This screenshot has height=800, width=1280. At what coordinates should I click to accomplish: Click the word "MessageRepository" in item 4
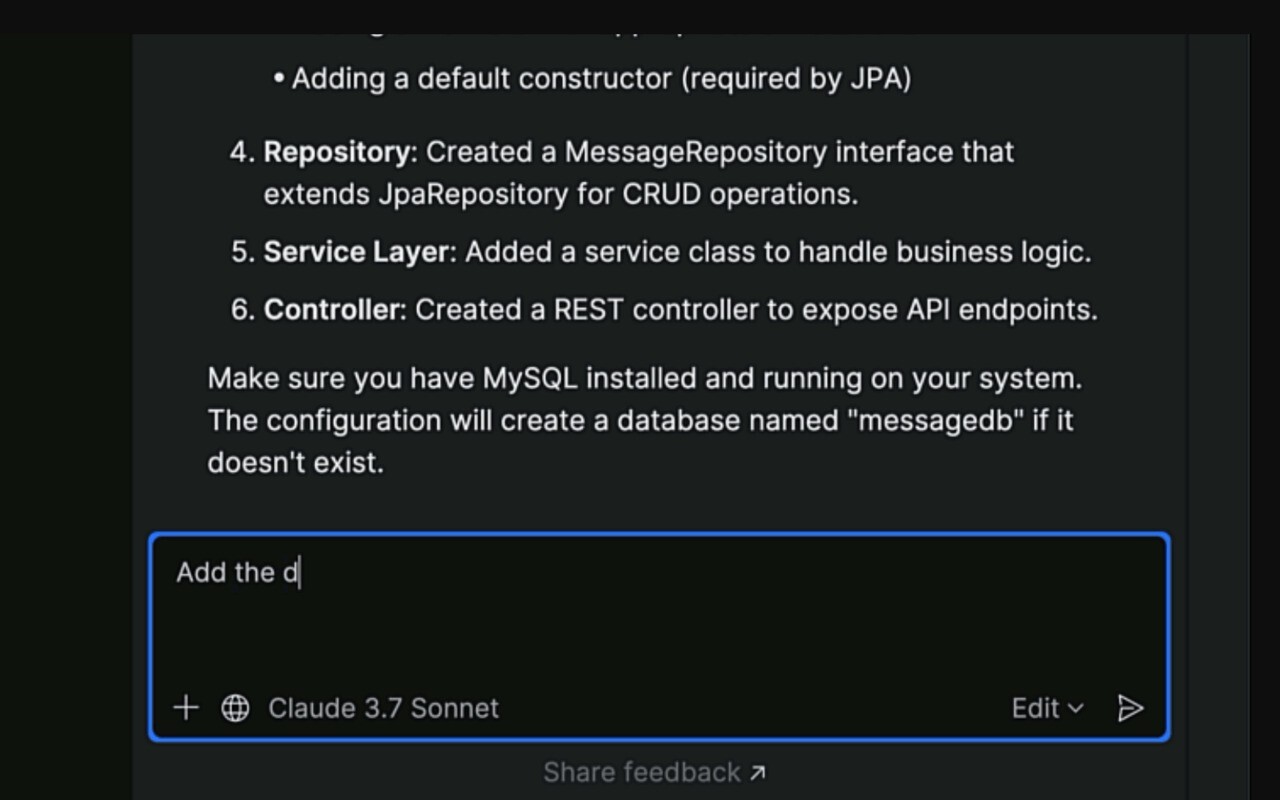(x=695, y=152)
